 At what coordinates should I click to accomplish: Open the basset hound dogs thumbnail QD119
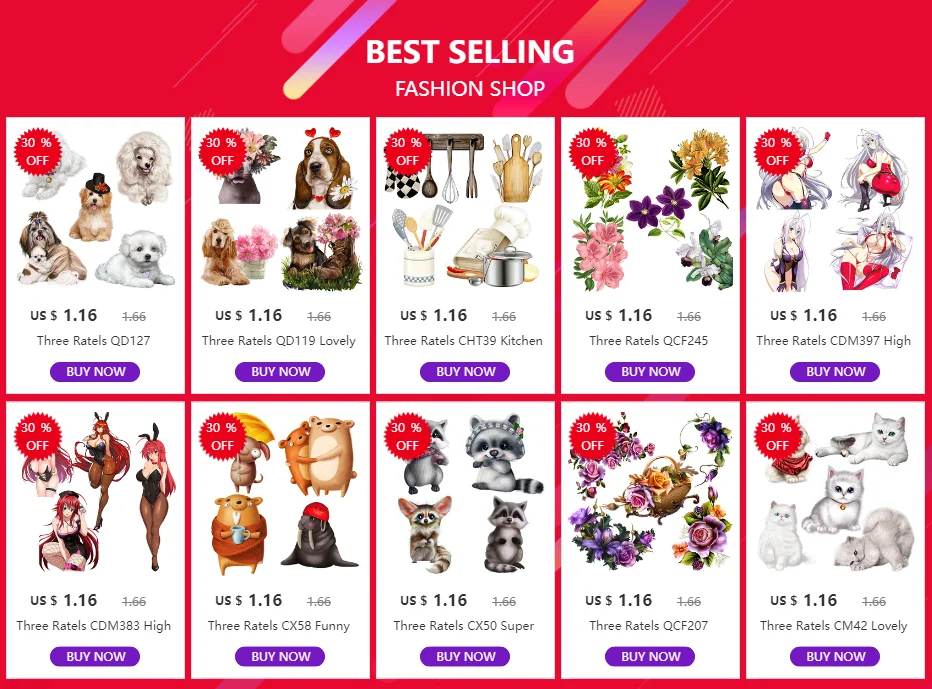point(281,209)
